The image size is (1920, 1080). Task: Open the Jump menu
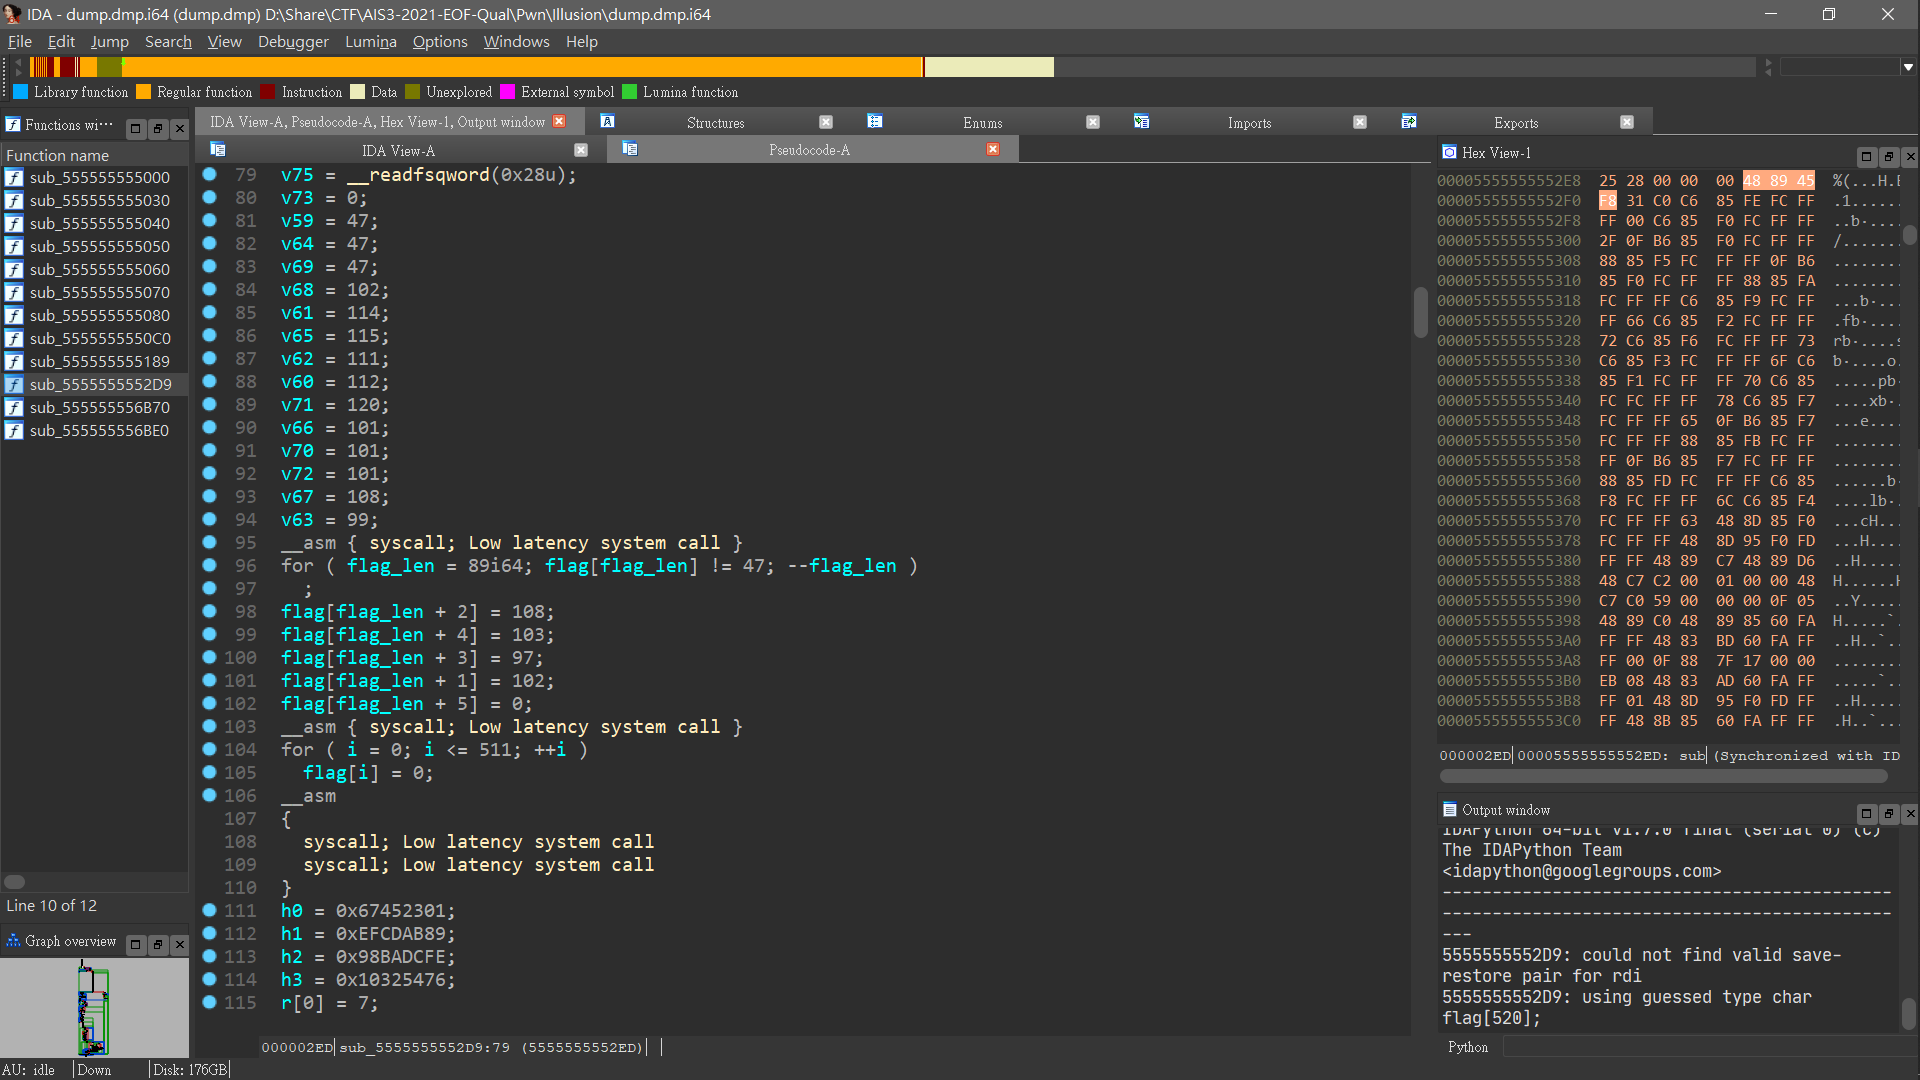[x=109, y=42]
